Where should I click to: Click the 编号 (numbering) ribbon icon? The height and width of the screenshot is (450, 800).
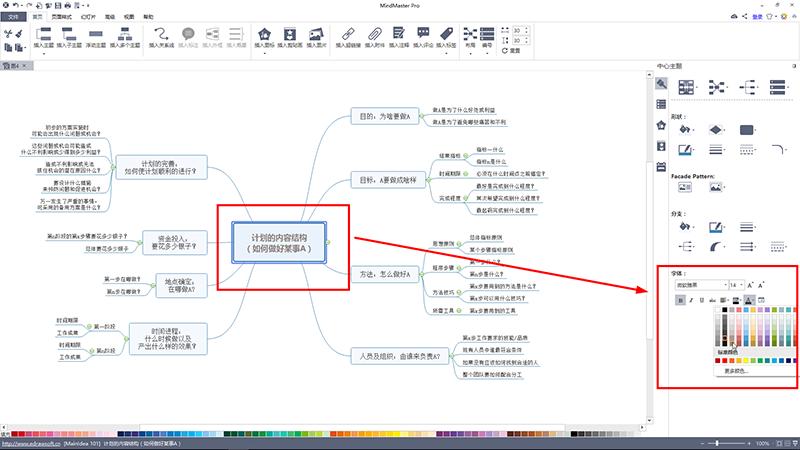coord(487,34)
